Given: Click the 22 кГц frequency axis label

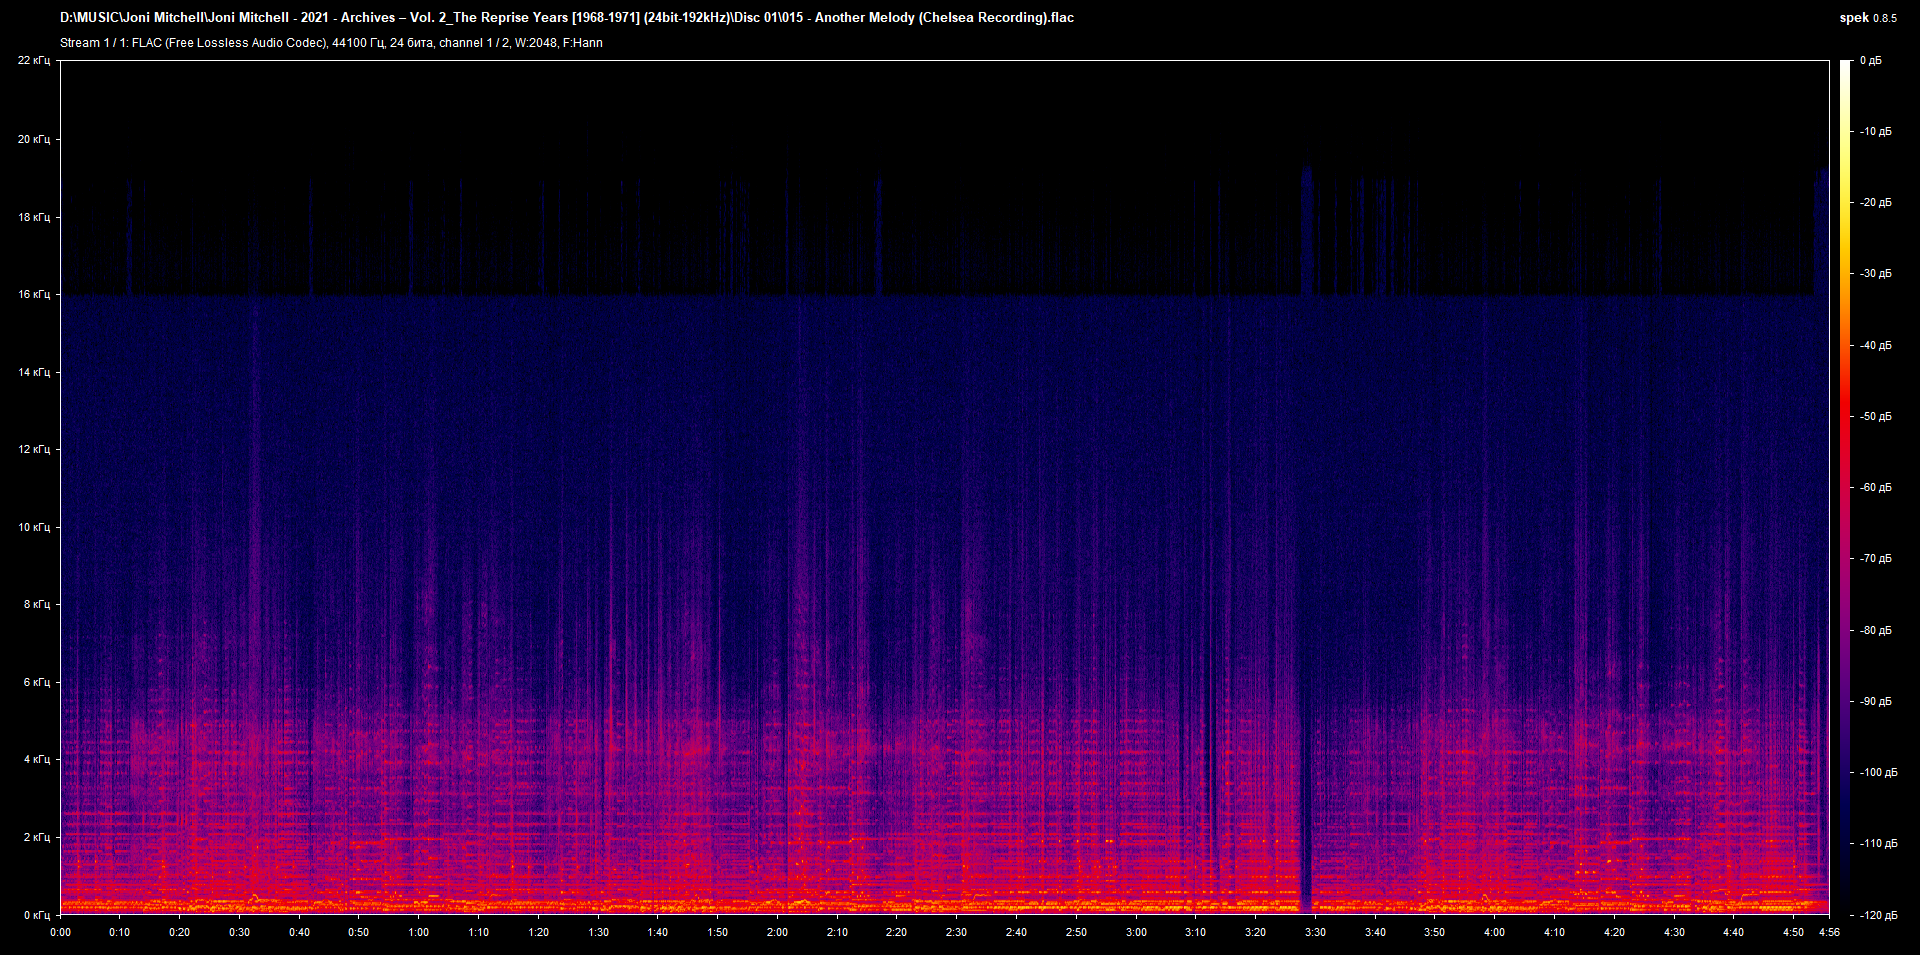Looking at the screenshot, I should coord(33,60).
